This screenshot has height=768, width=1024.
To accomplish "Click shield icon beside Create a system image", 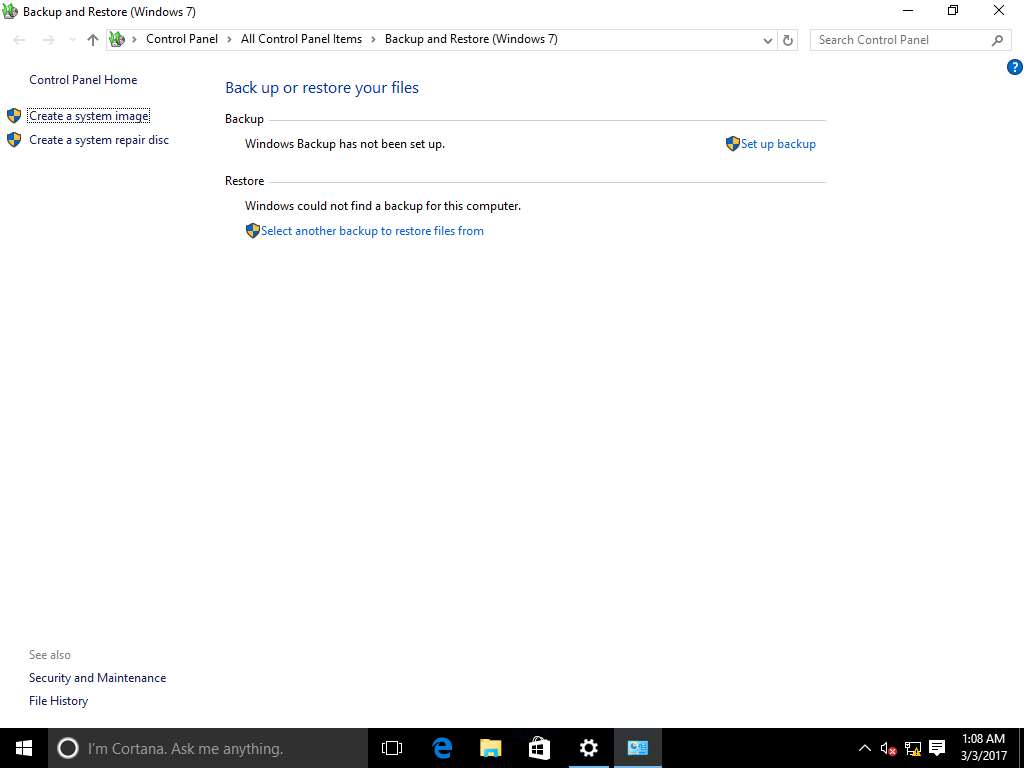I will click(x=14, y=116).
